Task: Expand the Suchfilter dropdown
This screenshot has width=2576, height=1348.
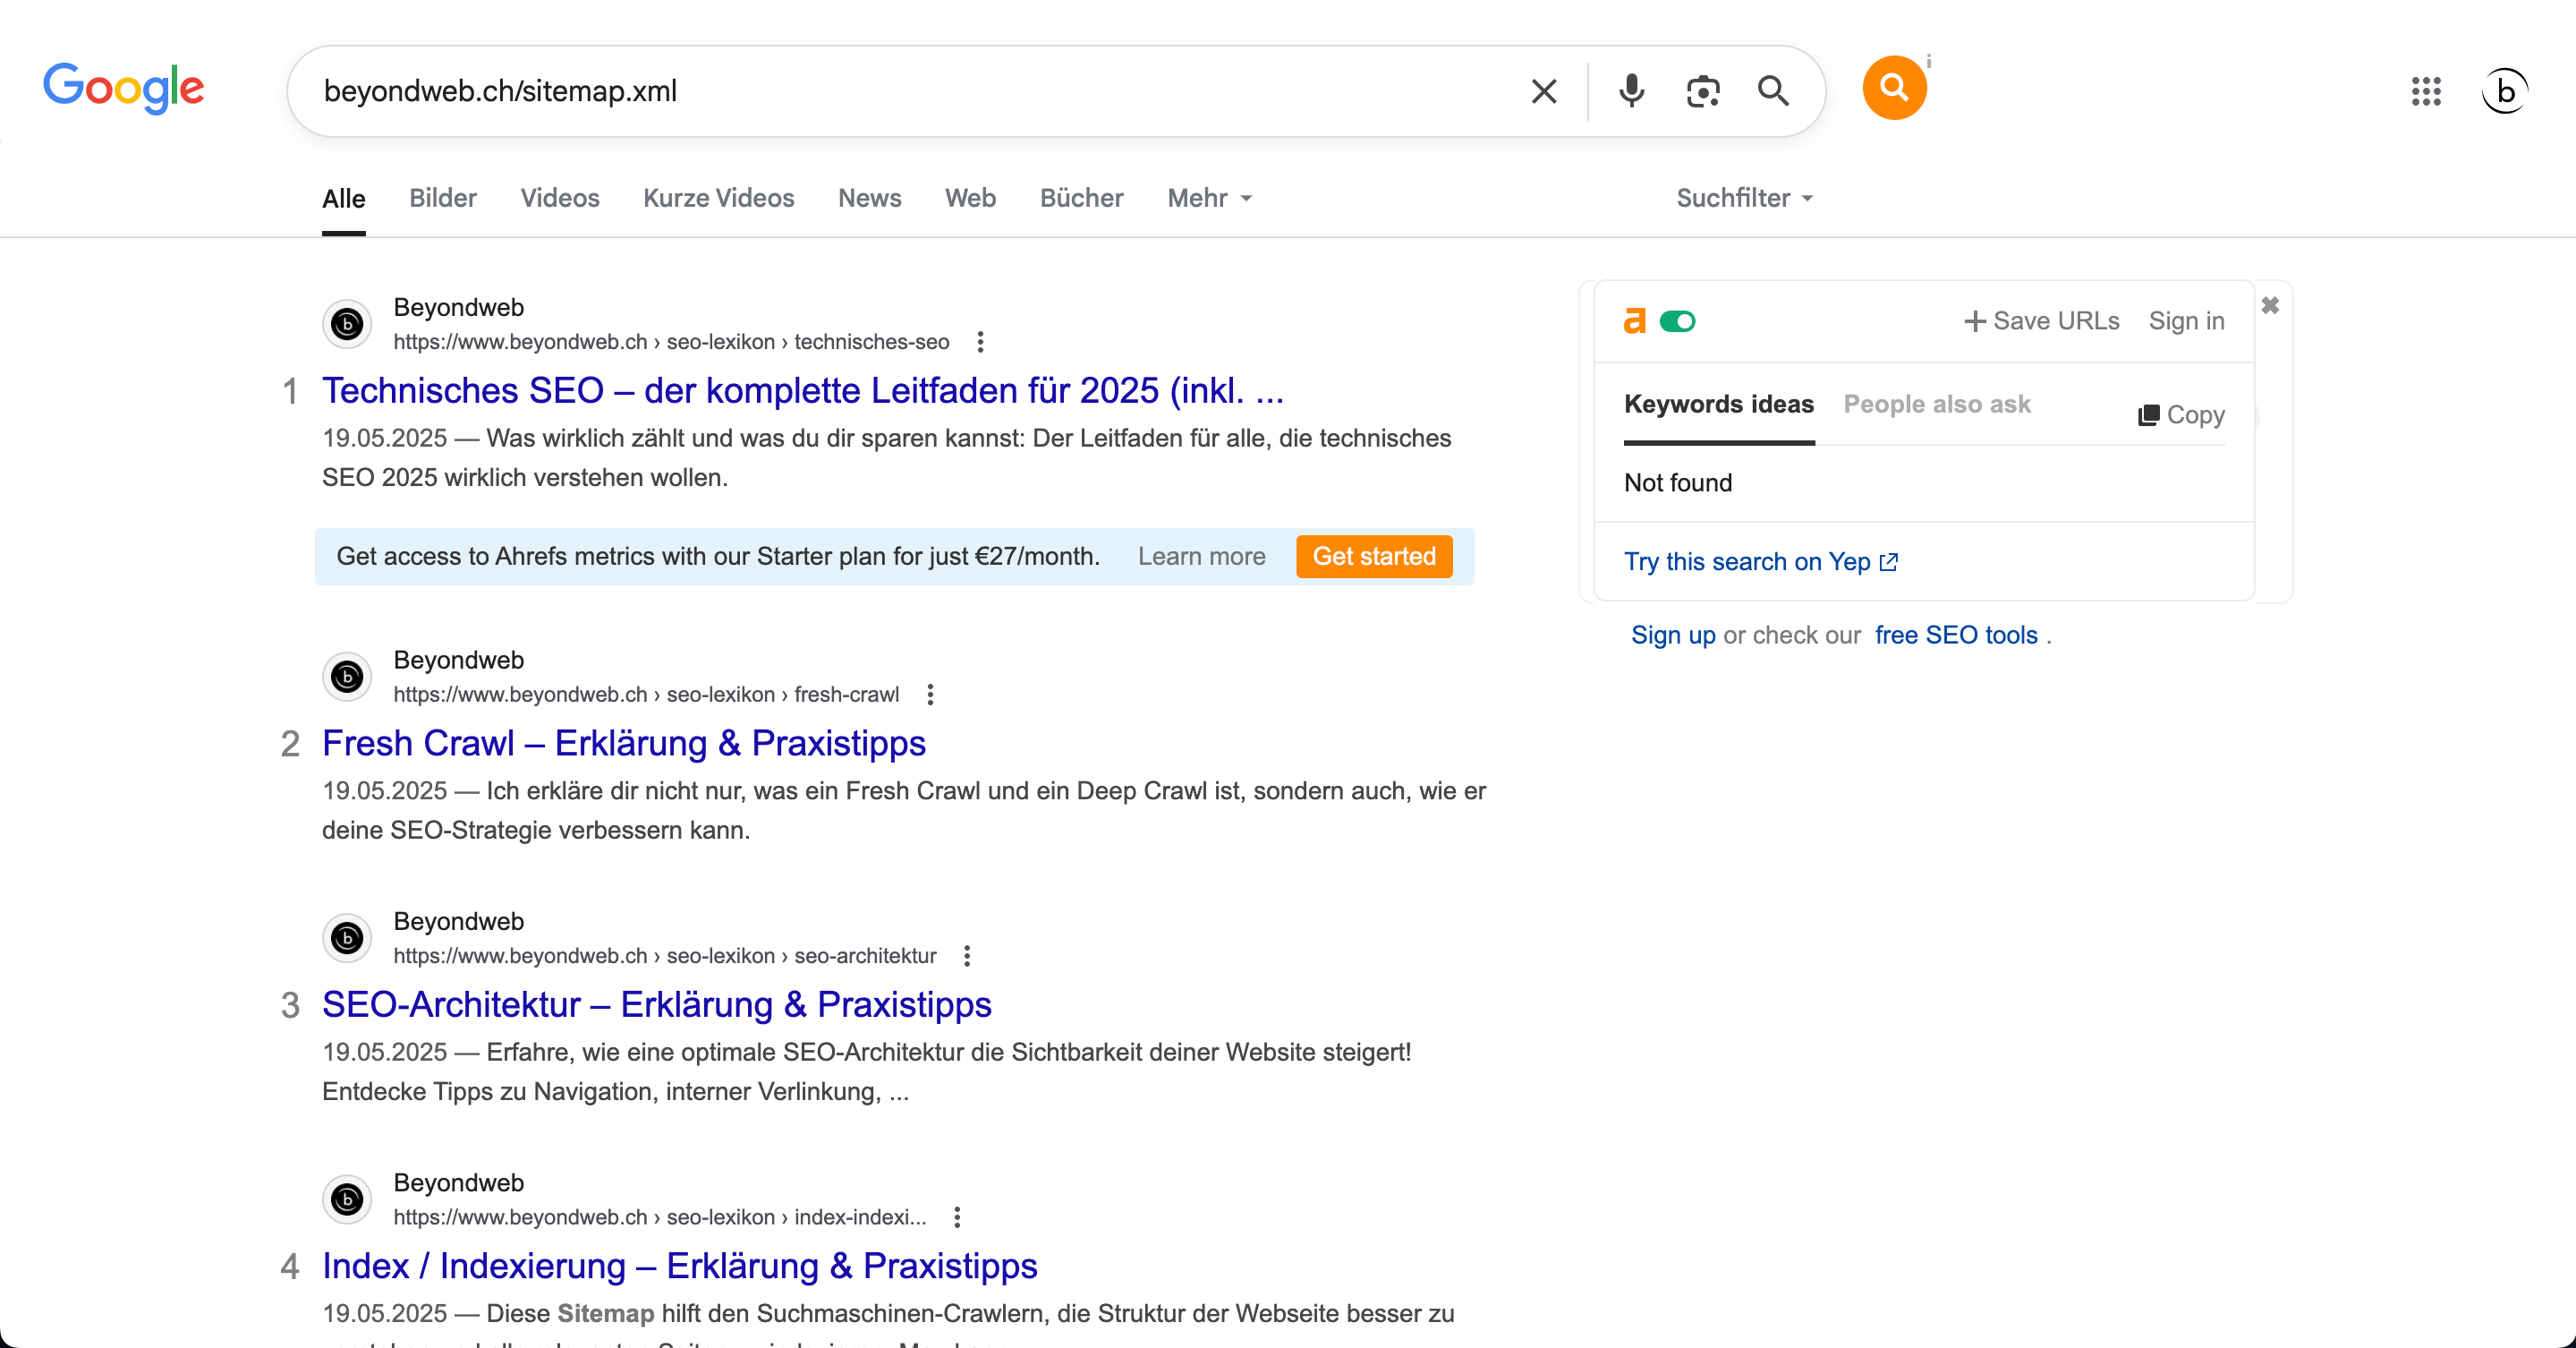Action: click(x=1744, y=198)
